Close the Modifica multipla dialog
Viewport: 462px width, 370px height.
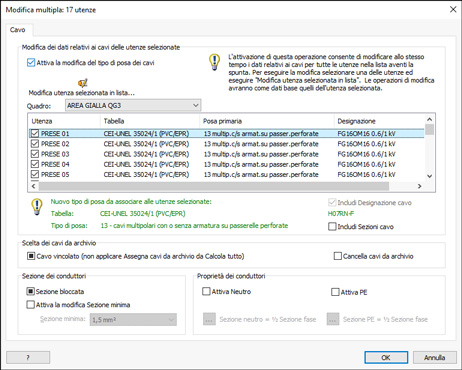[x=453, y=9]
